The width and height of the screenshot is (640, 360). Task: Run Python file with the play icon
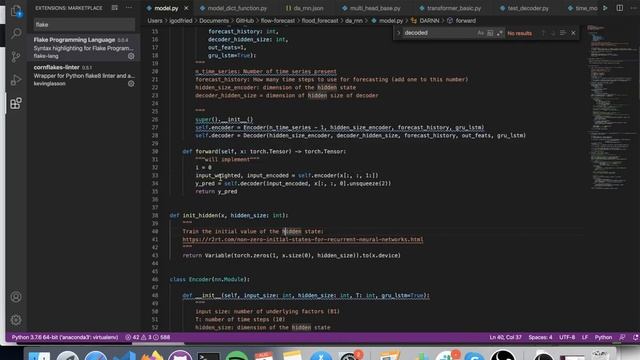click(605, 8)
